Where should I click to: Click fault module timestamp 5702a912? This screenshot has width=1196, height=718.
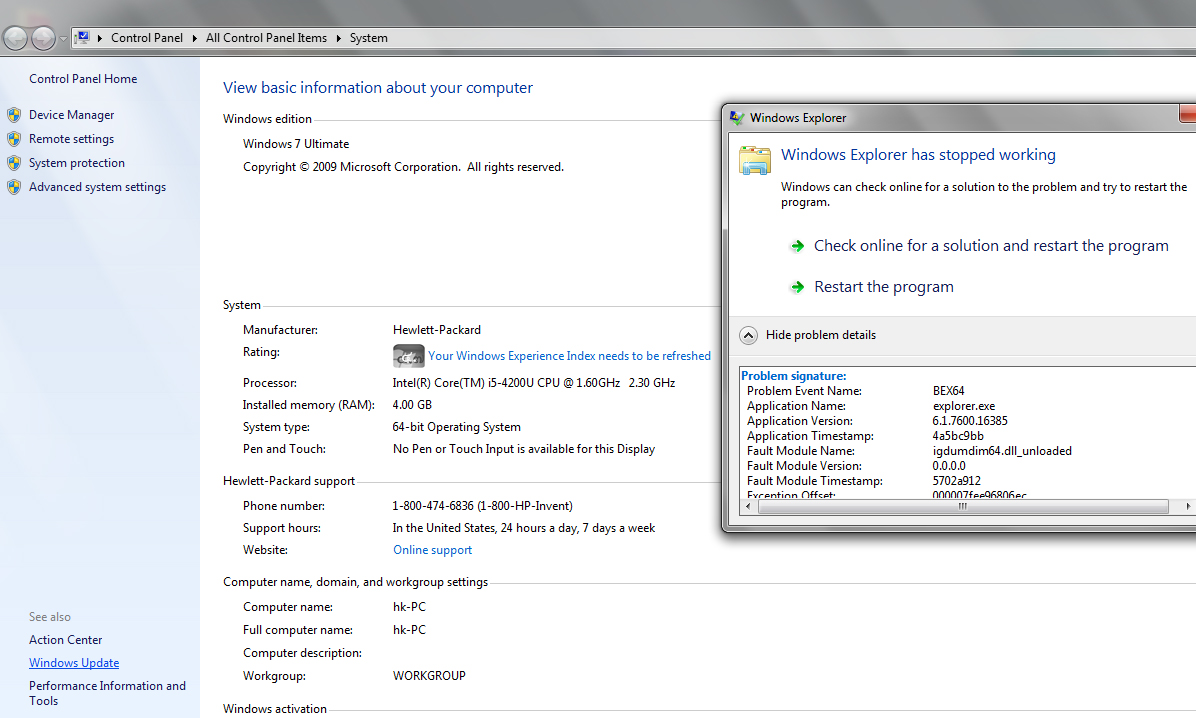coord(956,481)
